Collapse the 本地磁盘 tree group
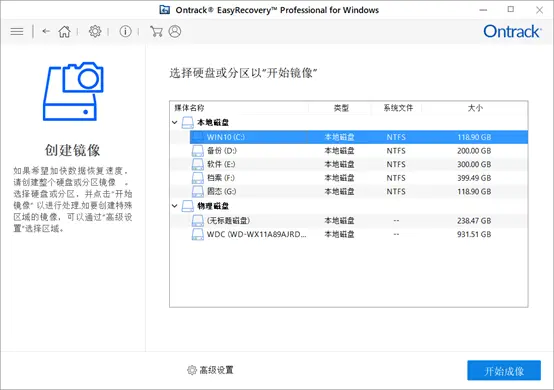Viewport: 554px width, 390px height. coord(175,123)
